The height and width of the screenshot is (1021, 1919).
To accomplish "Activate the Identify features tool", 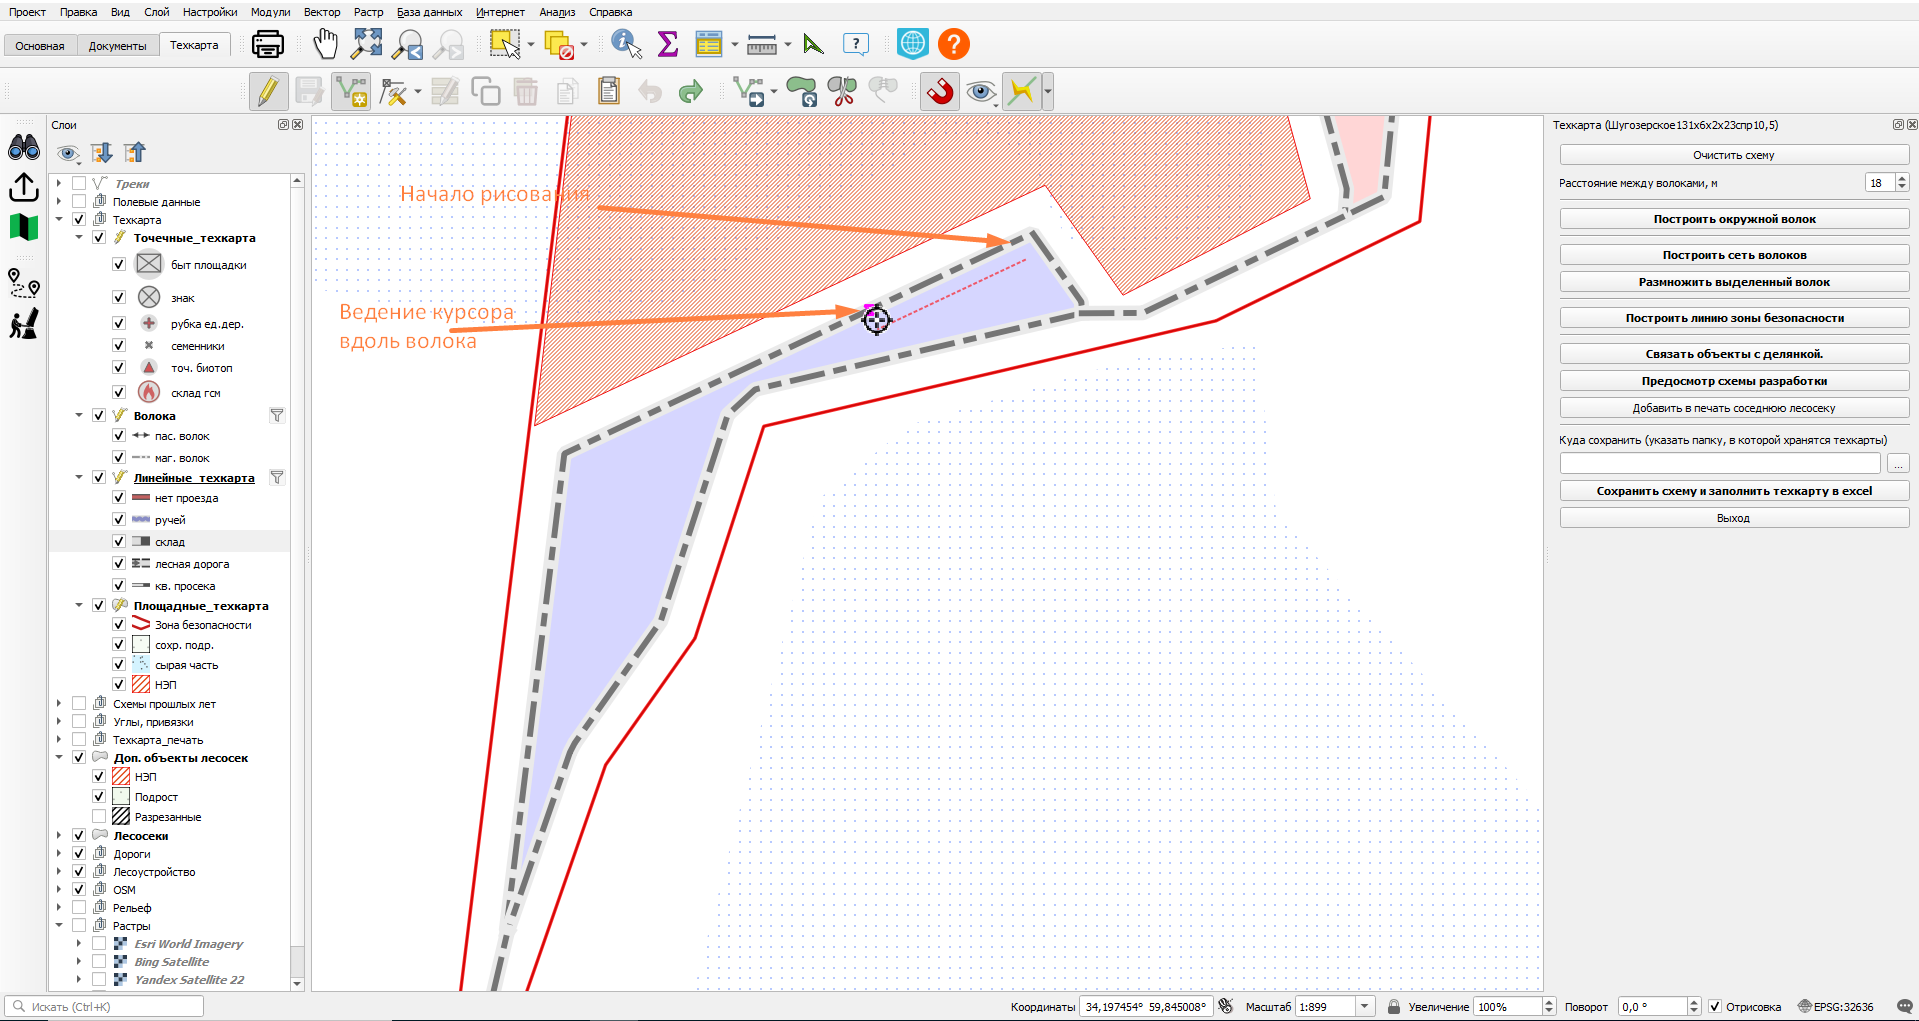I will coord(626,44).
